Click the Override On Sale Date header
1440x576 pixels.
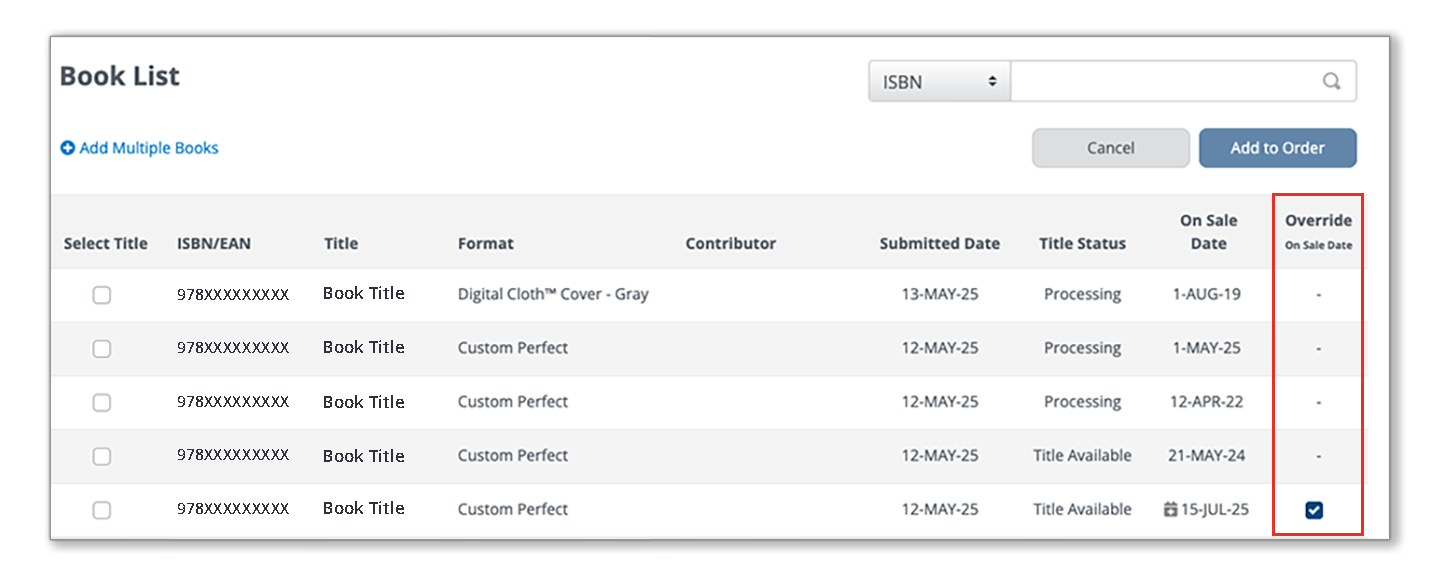point(1318,232)
